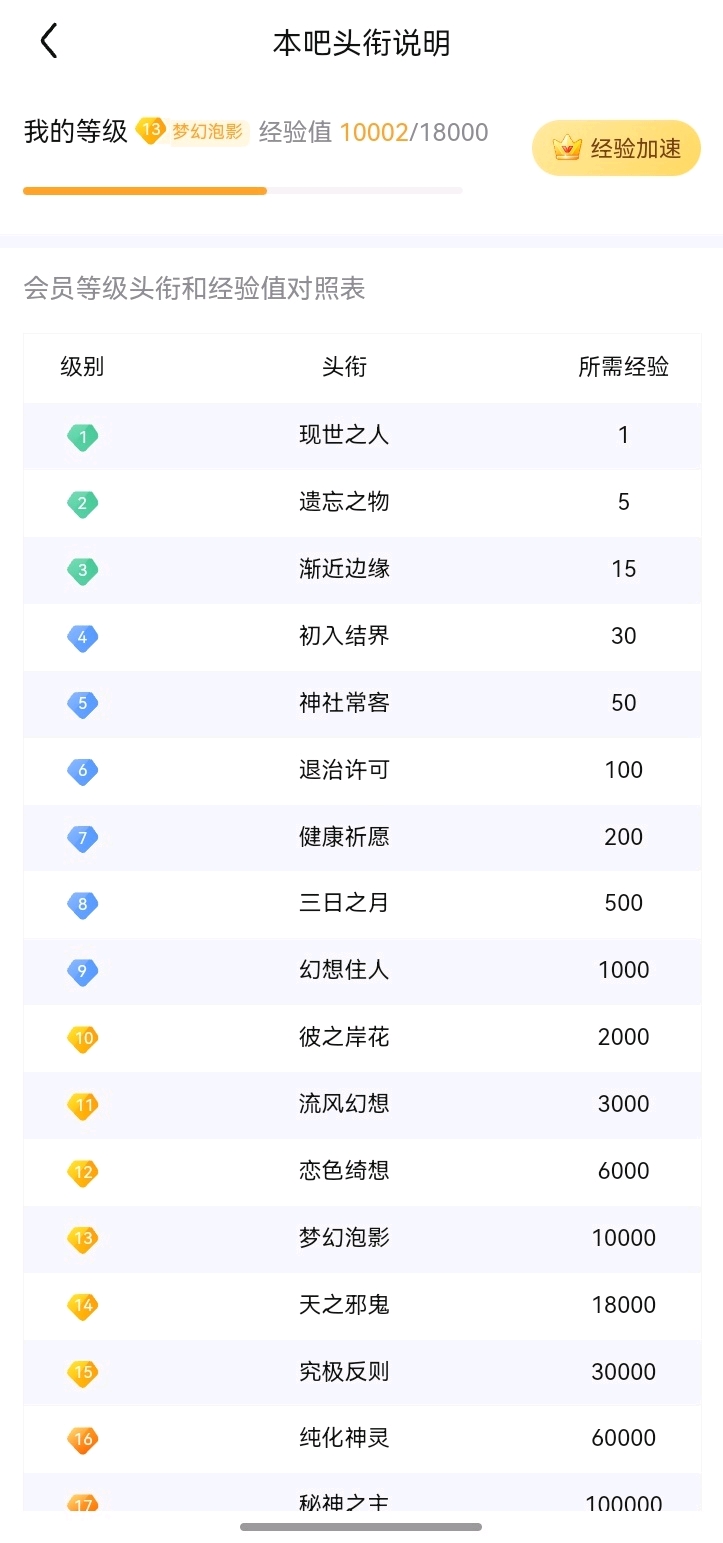Open the 经验加速 button

(x=616, y=148)
